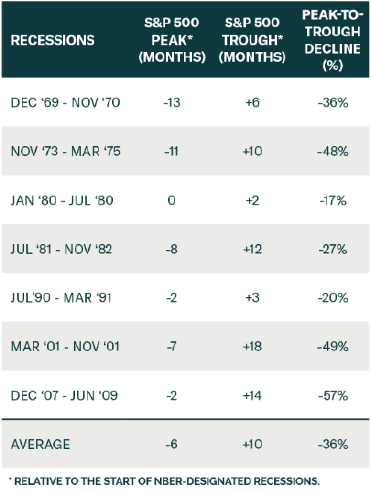Click the NBER-designated recessions footnote
Viewport: 371px width, 493px height.
point(164,481)
